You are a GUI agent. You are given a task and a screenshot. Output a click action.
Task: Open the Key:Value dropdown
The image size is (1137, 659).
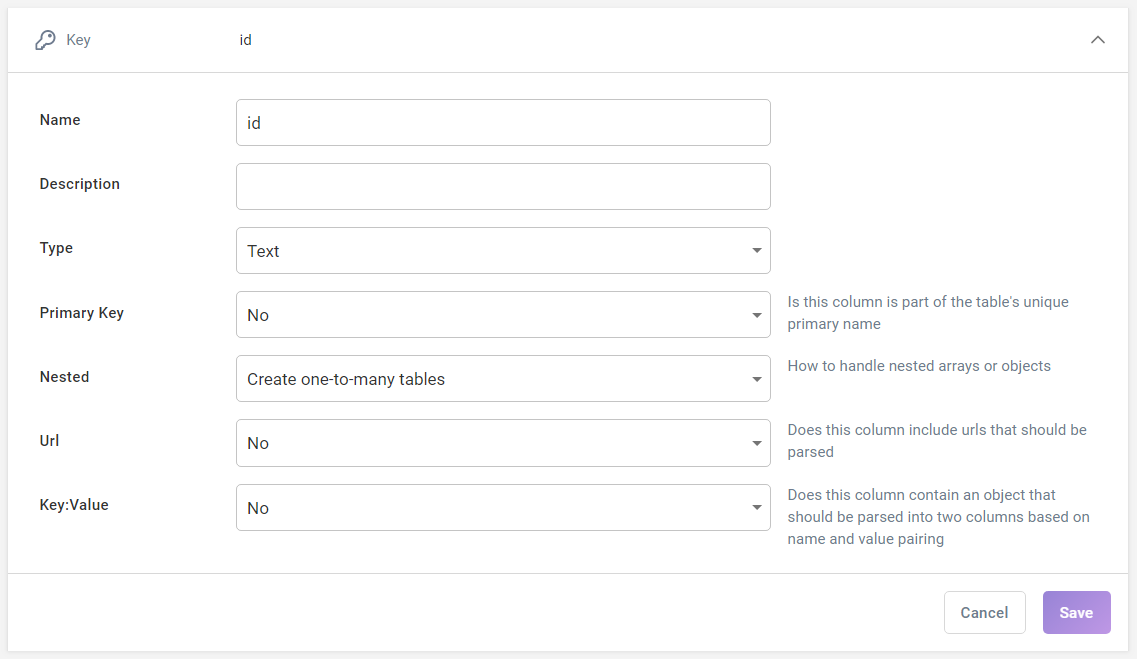click(x=503, y=507)
